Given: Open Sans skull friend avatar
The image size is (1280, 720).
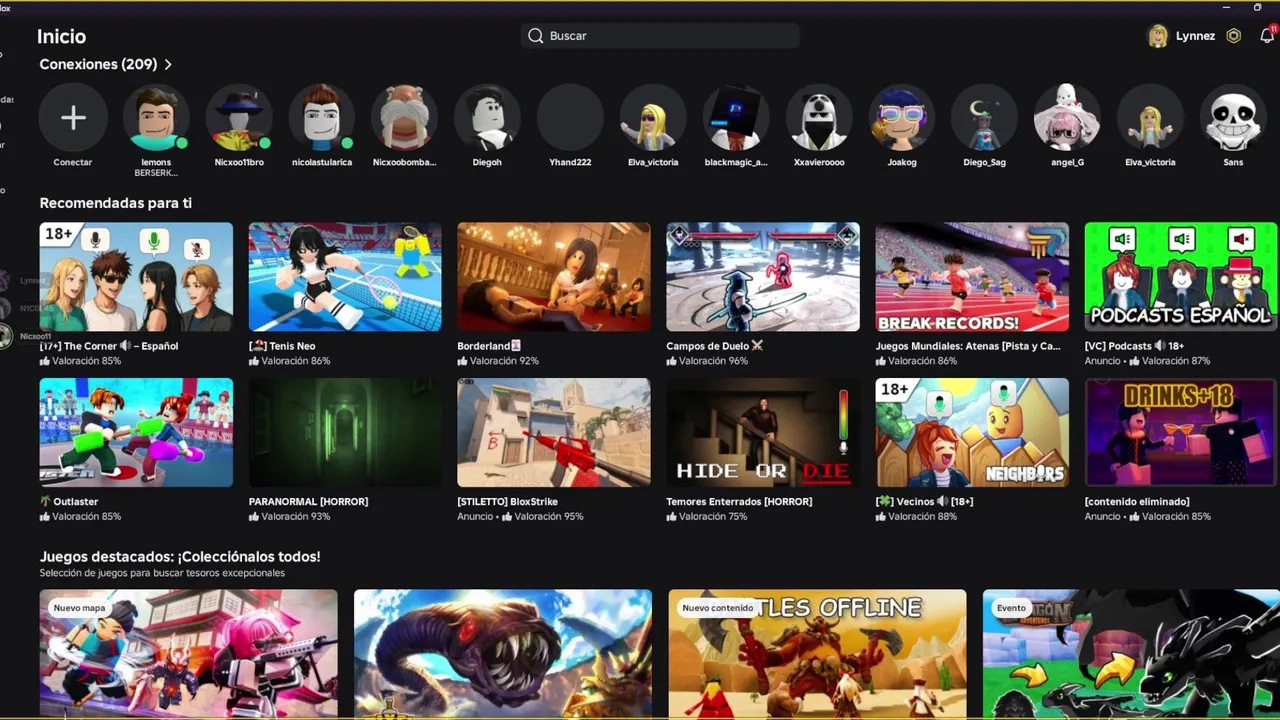Looking at the screenshot, I should [x=1233, y=118].
